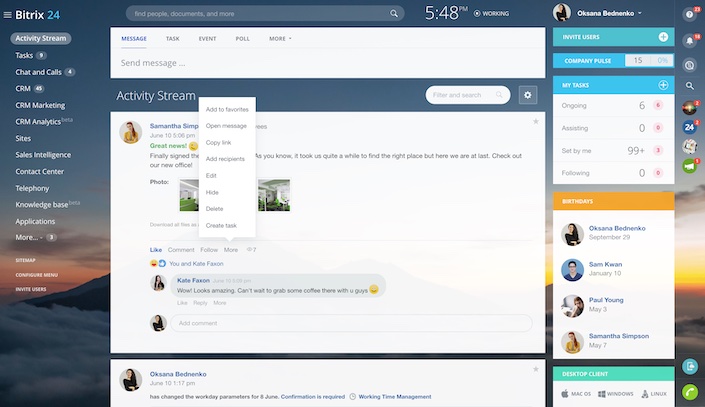This screenshot has height=407, width=705.
Task: Click the green phone call button
Action: pos(690,393)
